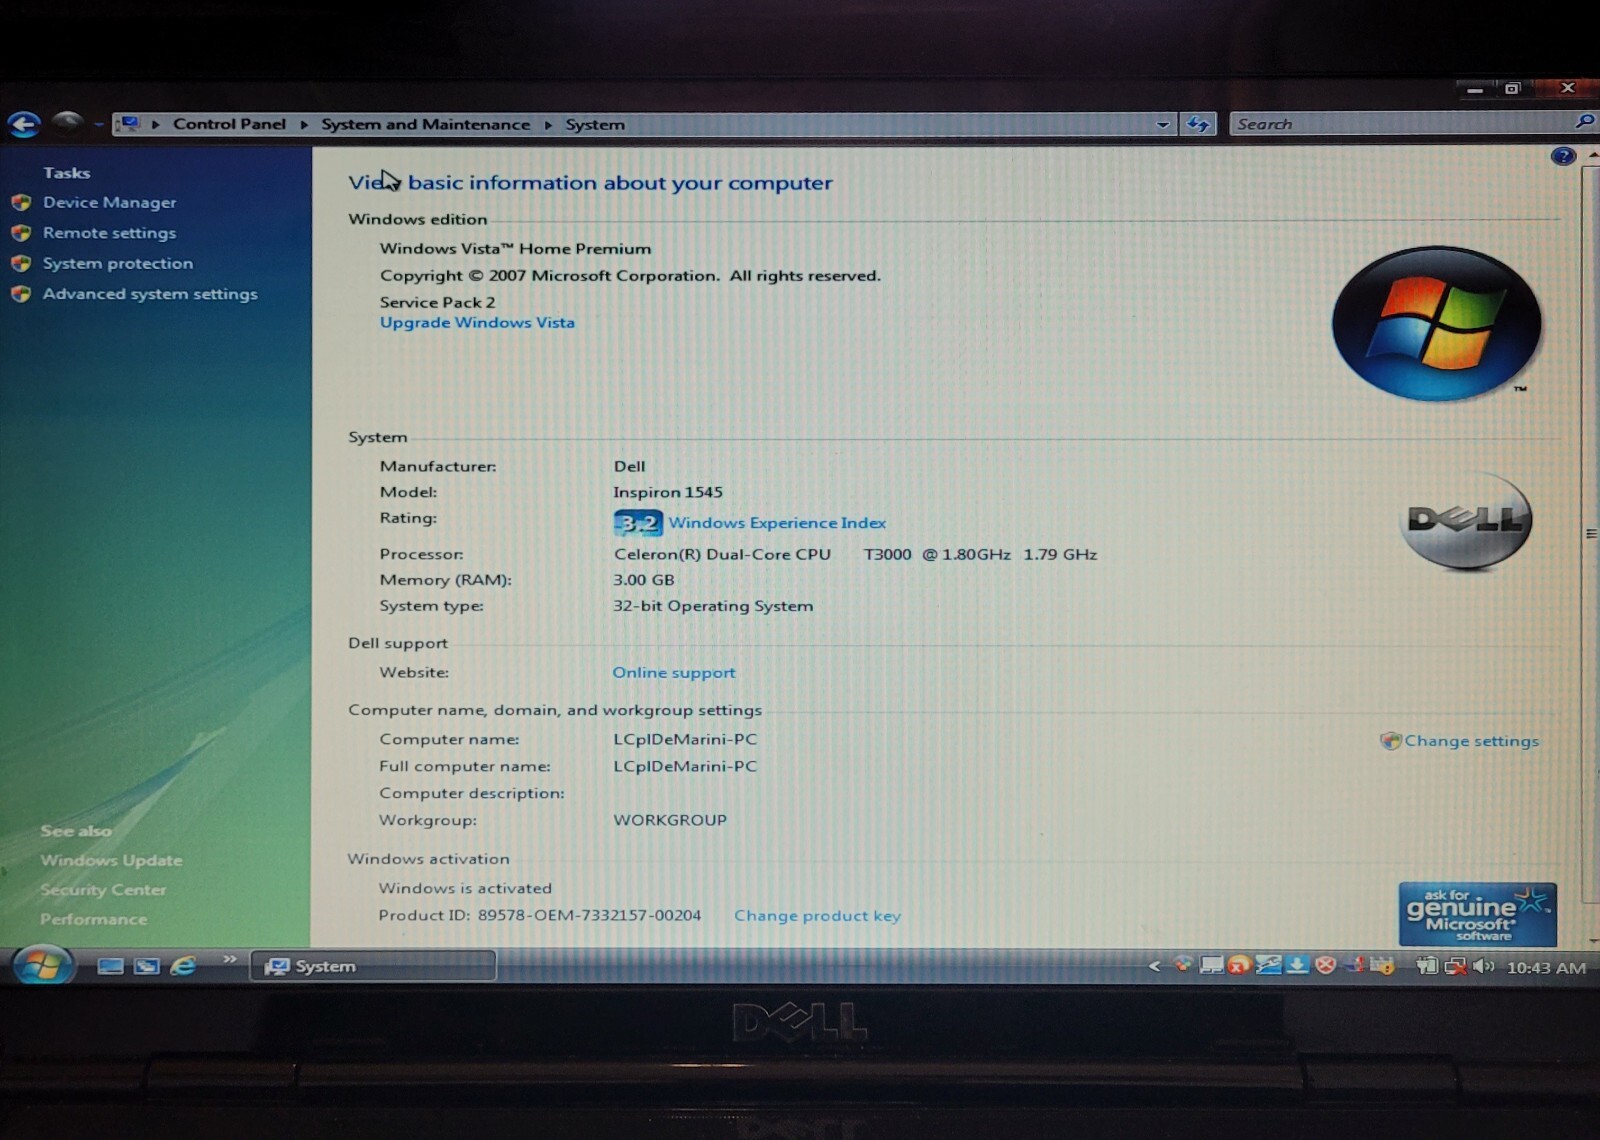
Task: Click Switch between windows quick launch icon
Action: click(147, 966)
